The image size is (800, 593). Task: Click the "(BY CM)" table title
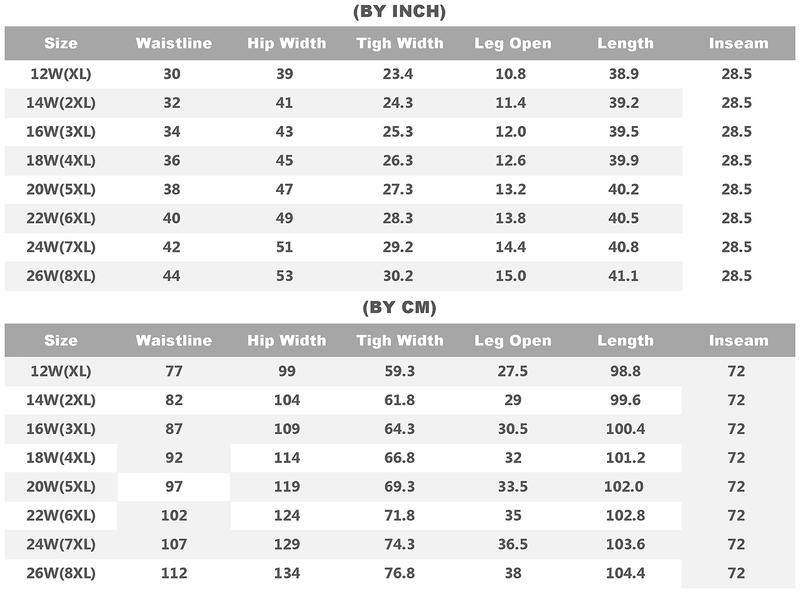tap(399, 308)
